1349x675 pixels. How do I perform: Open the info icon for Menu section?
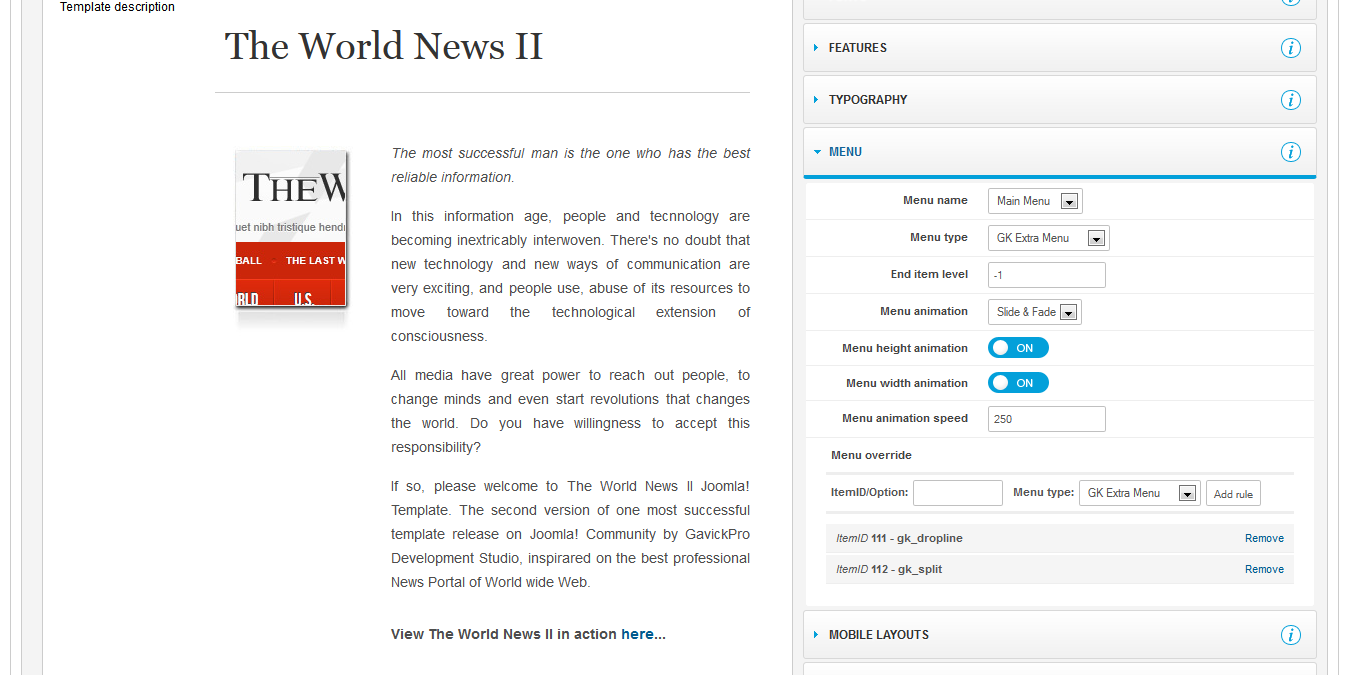(x=1290, y=152)
